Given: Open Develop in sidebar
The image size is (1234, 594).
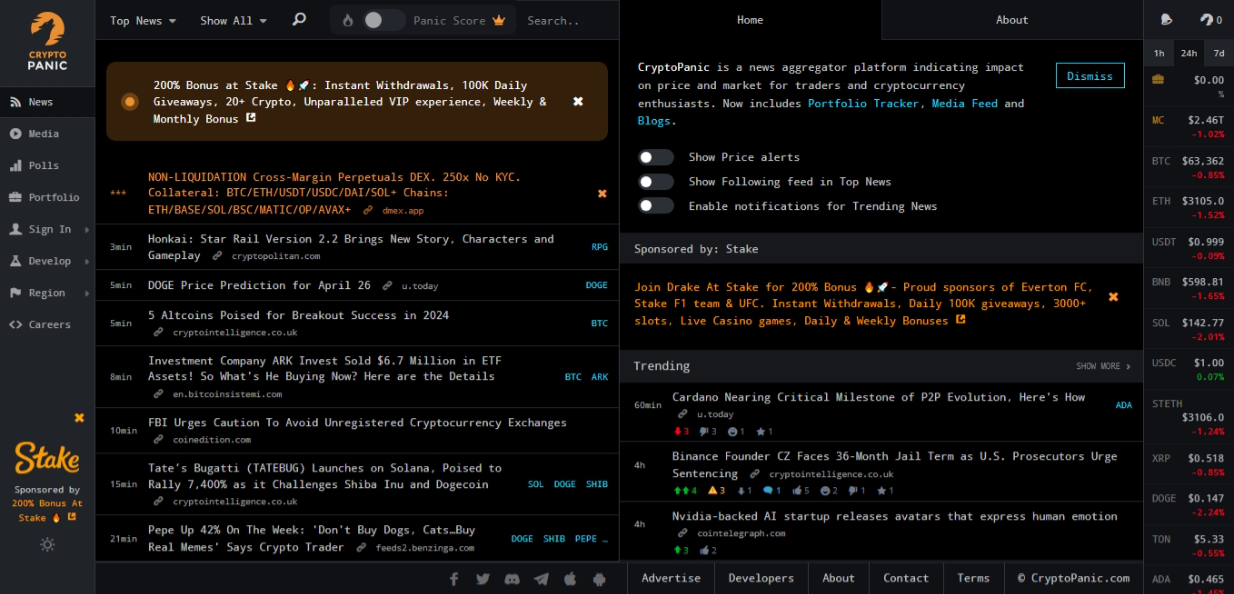Looking at the screenshot, I should (x=47, y=261).
